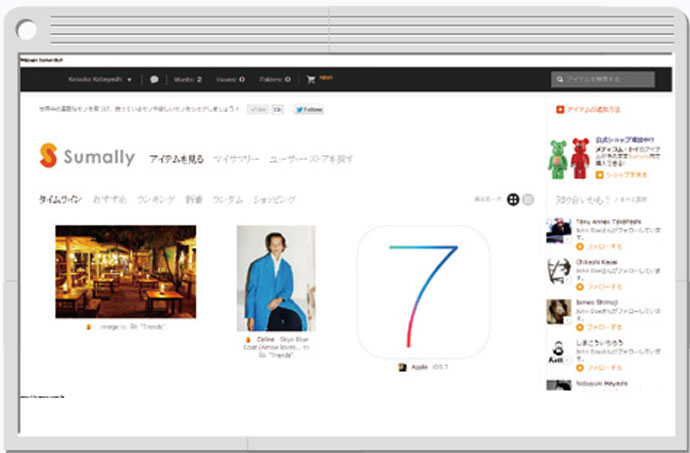Click follow icon for Chikashi Kasai
The width and height of the screenshot is (690, 453).
[580, 287]
